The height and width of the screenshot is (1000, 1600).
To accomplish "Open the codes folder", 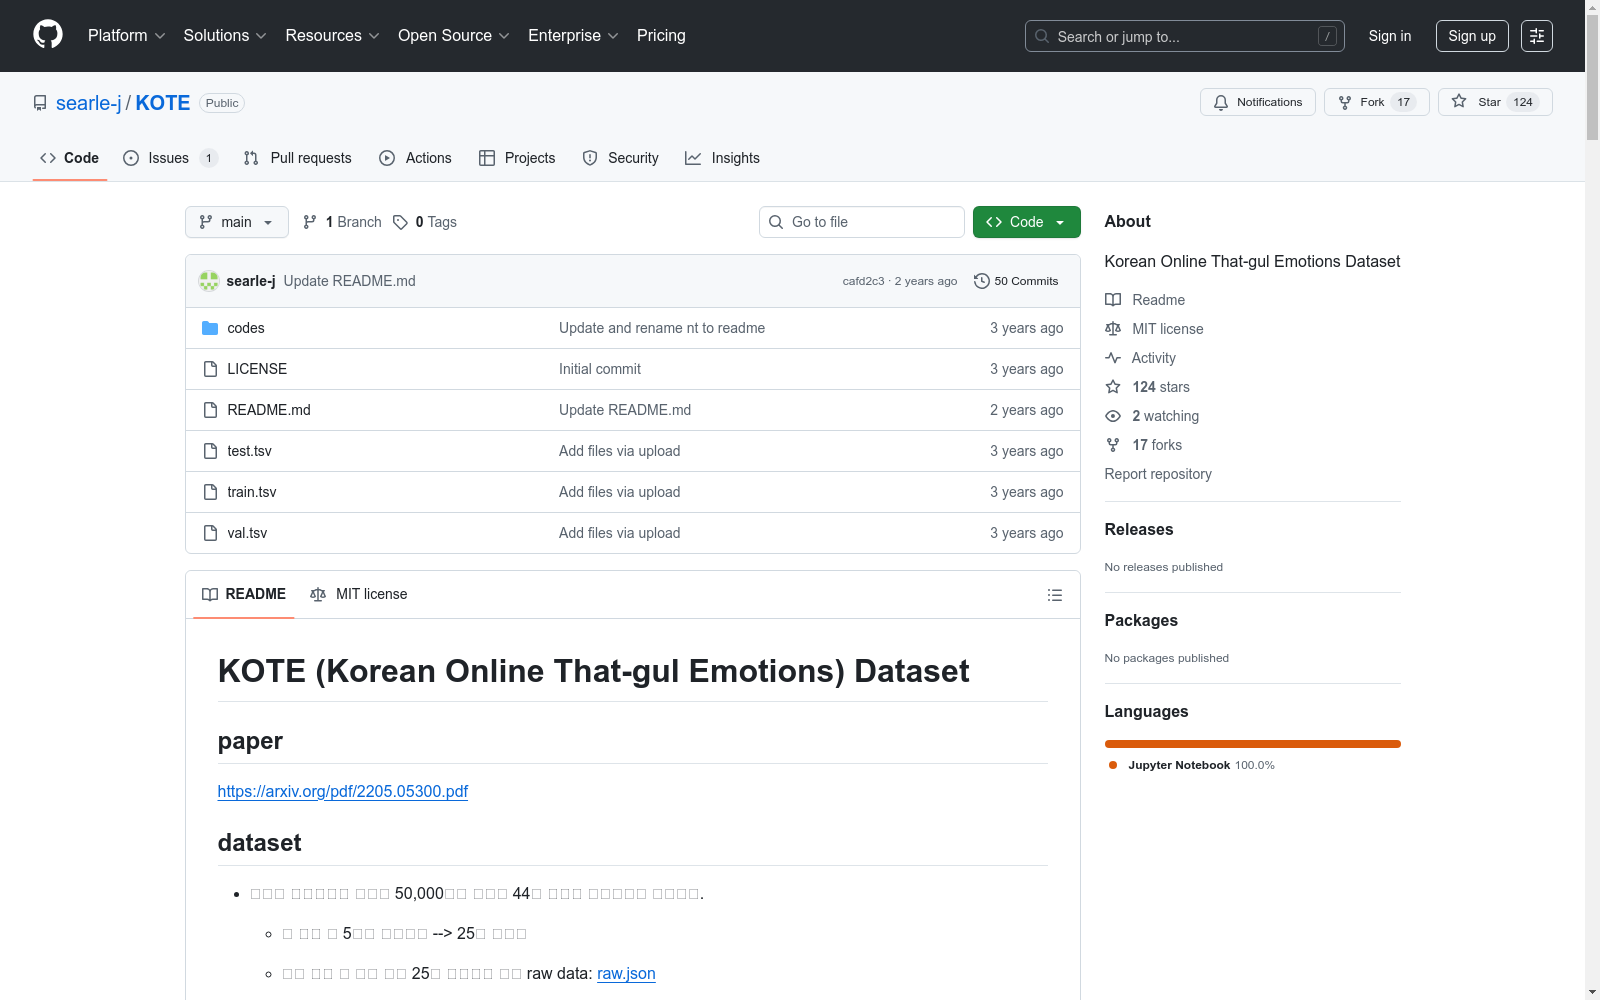I will pyautogui.click(x=246, y=328).
